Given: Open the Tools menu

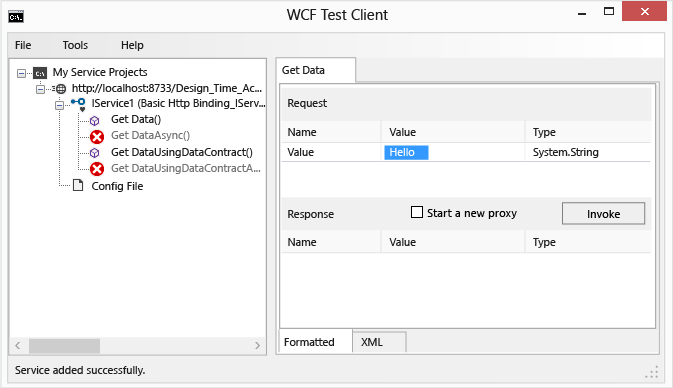Looking at the screenshot, I should pos(75,45).
